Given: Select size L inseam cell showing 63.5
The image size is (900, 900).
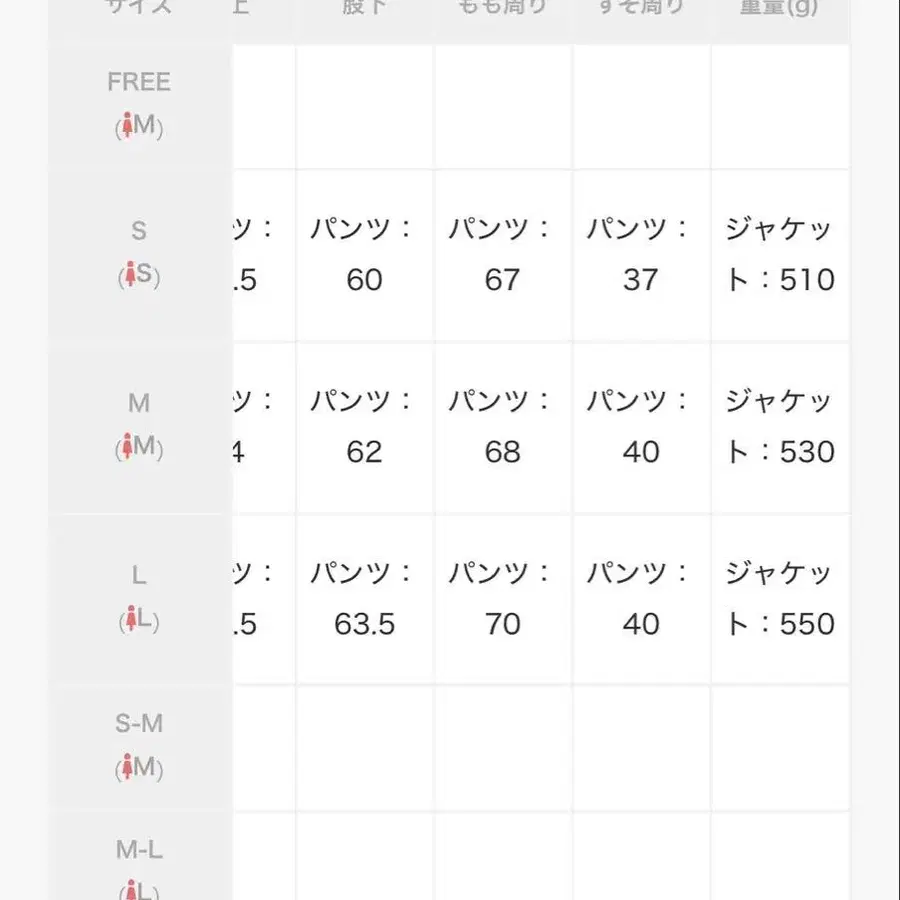Looking at the screenshot, I should pos(364,624).
